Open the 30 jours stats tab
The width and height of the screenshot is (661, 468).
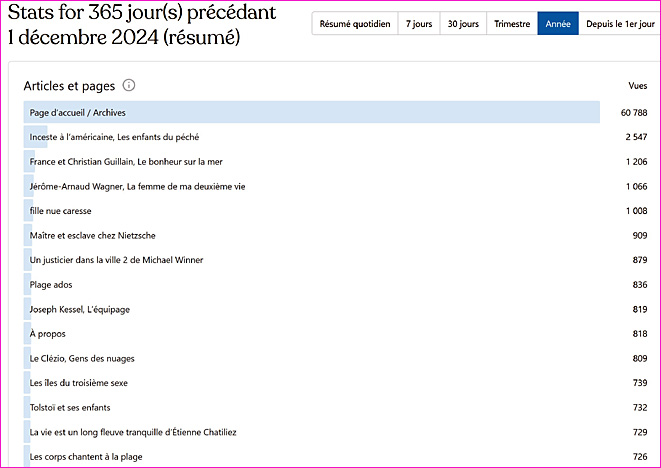pyautogui.click(x=462, y=24)
